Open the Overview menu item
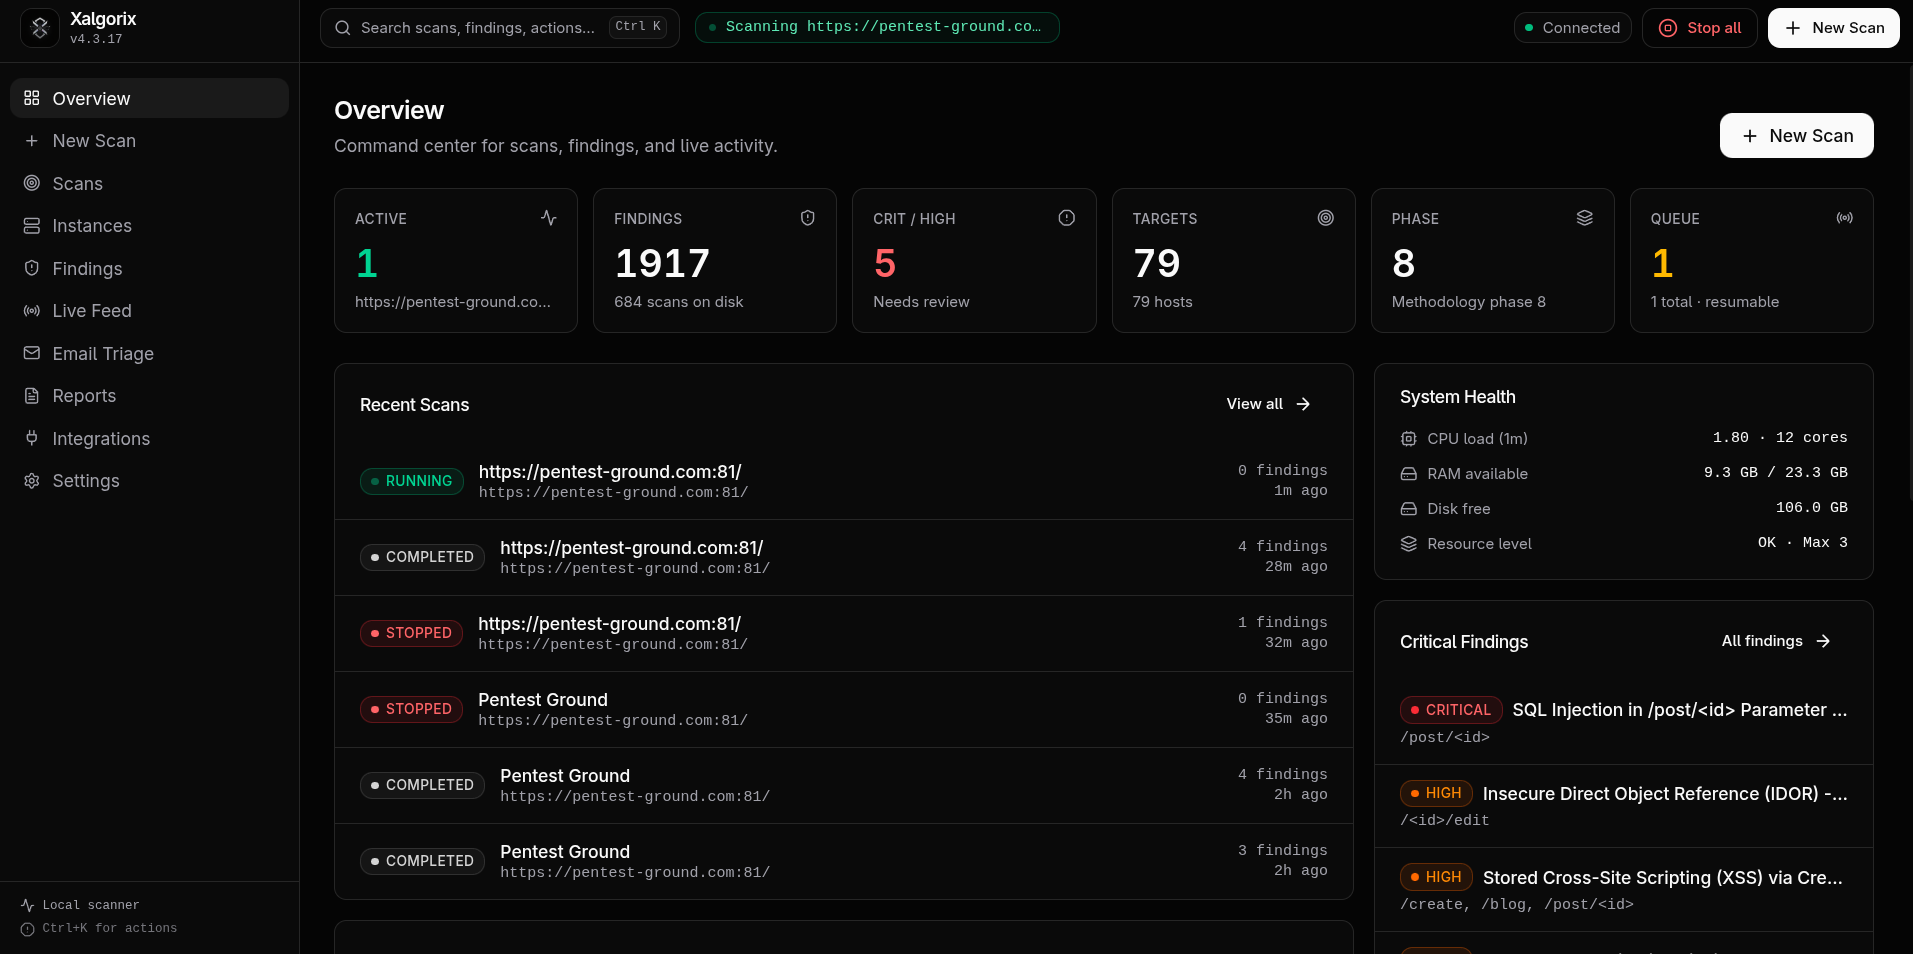 click(x=149, y=98)
